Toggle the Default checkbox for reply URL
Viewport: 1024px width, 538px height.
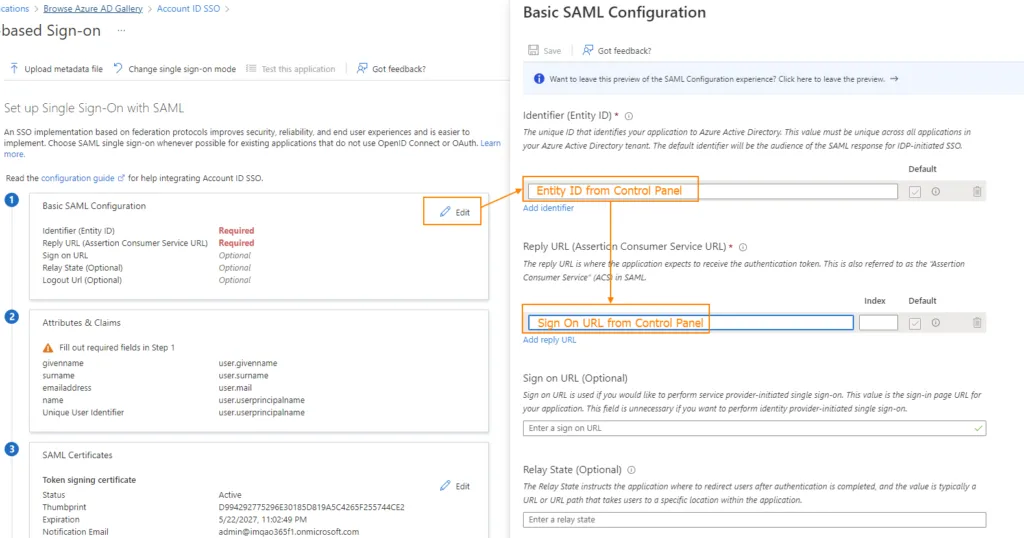(x=915, y=323)
